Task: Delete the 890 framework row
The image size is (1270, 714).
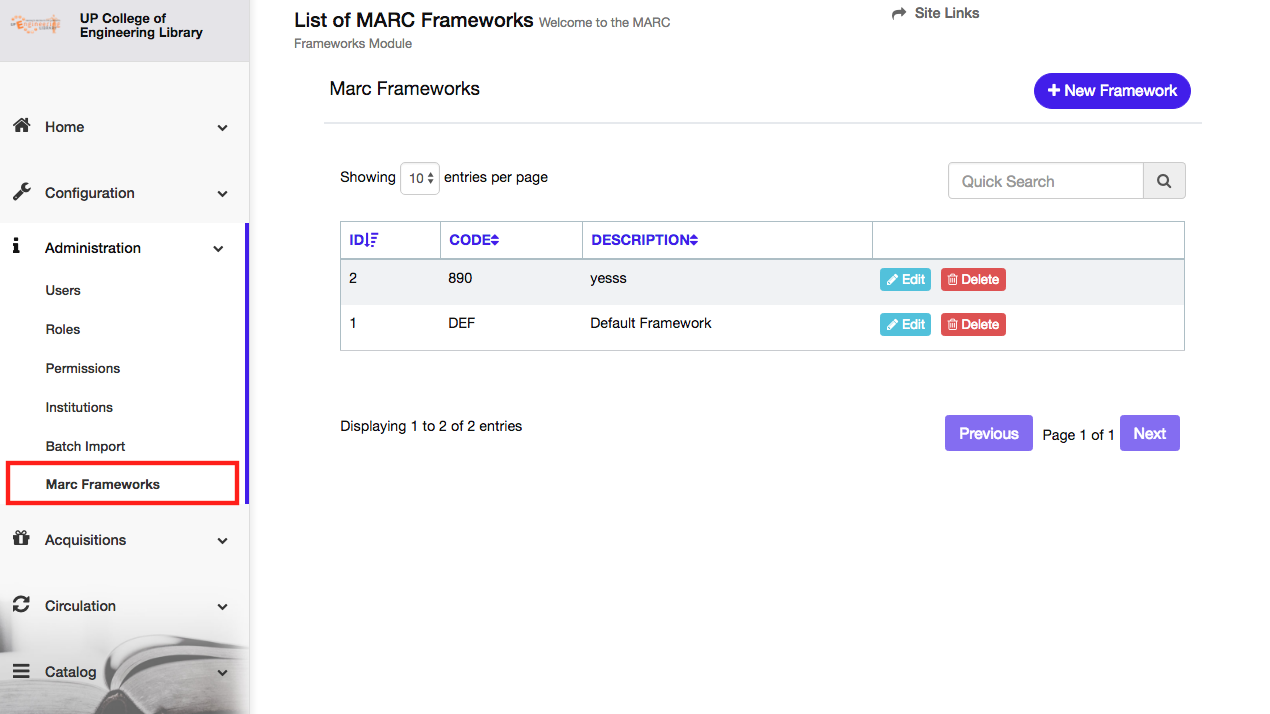Action: [973, 279]
